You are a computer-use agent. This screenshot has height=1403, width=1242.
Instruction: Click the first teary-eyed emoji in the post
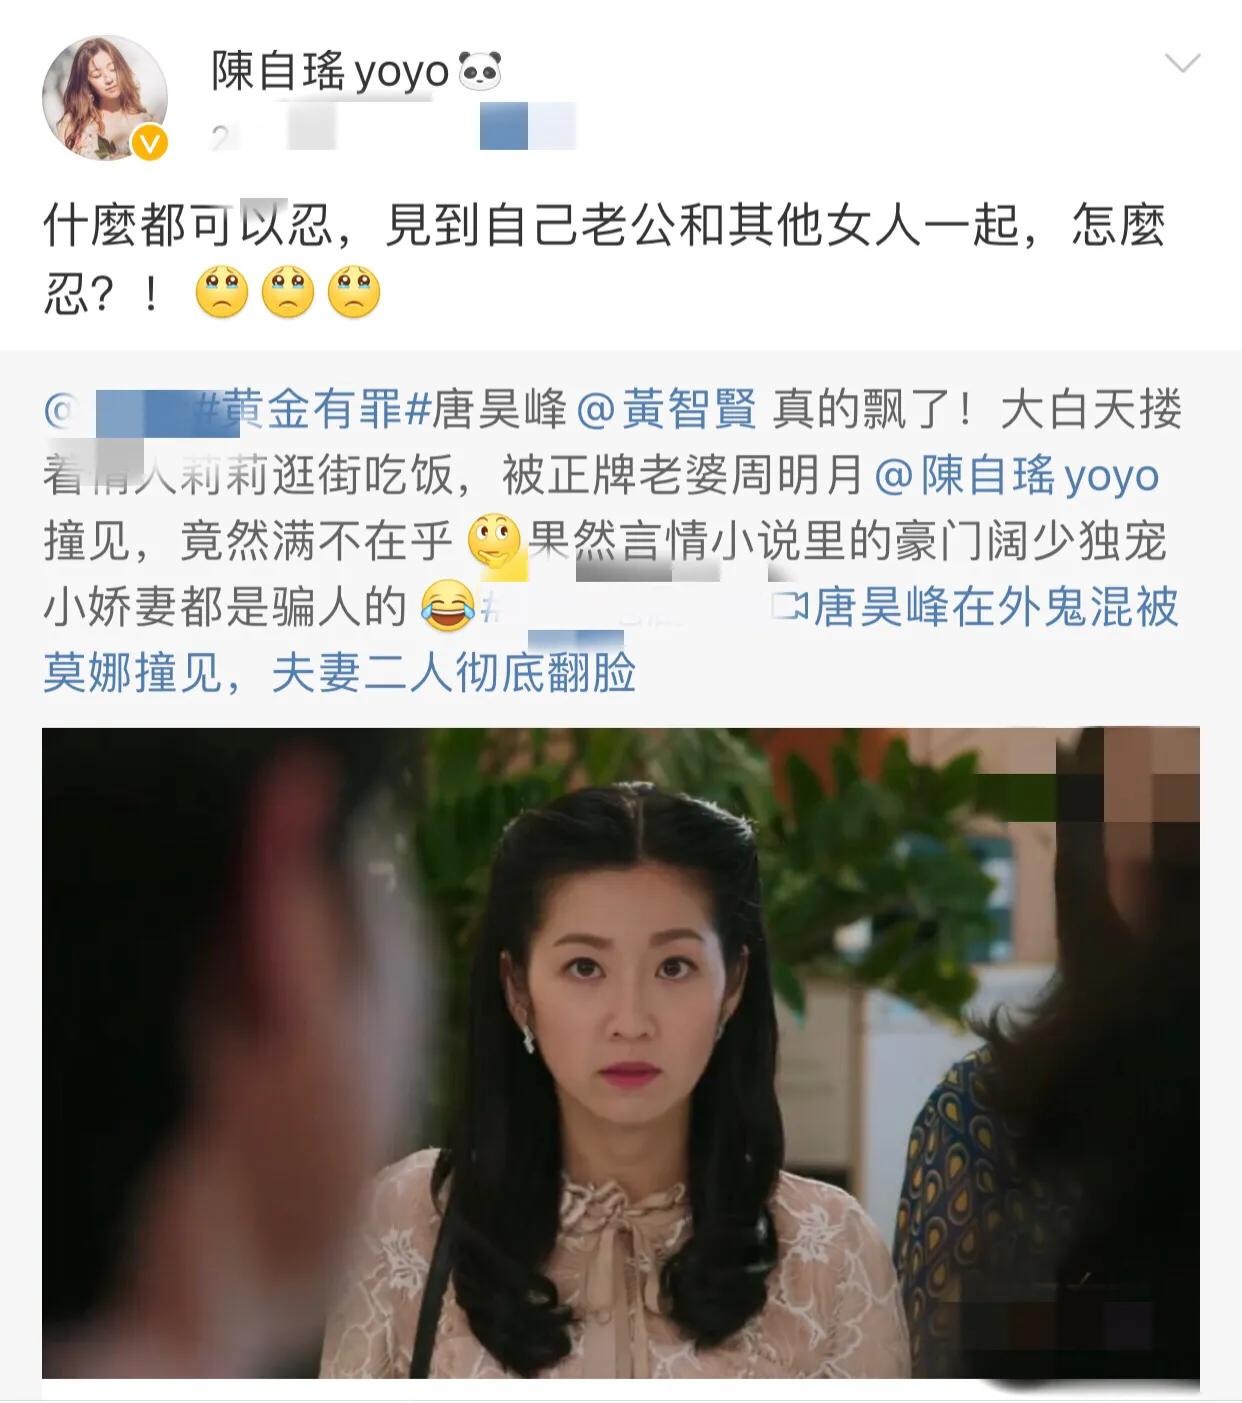click(x=222, y=292)
